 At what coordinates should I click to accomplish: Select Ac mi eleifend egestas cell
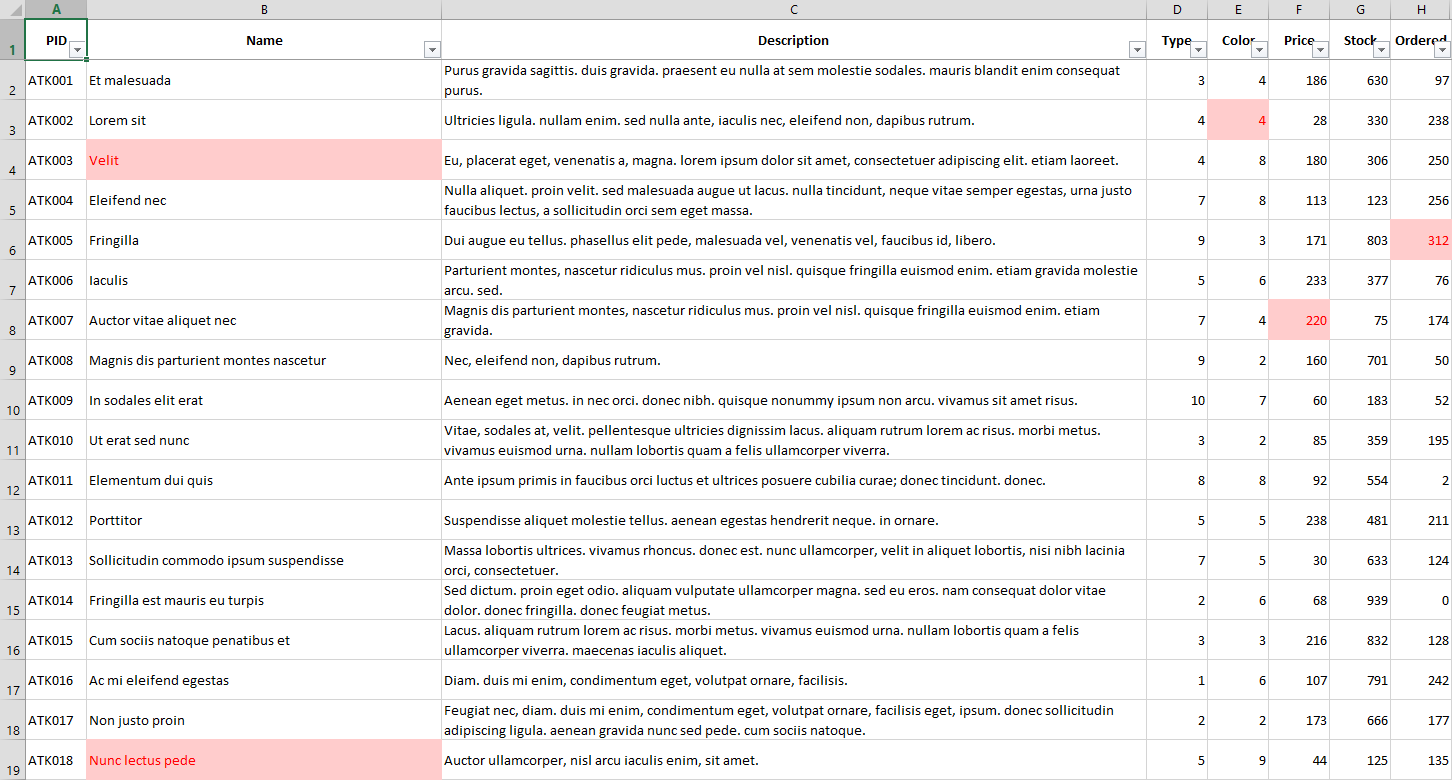click(x=264, y=680)
